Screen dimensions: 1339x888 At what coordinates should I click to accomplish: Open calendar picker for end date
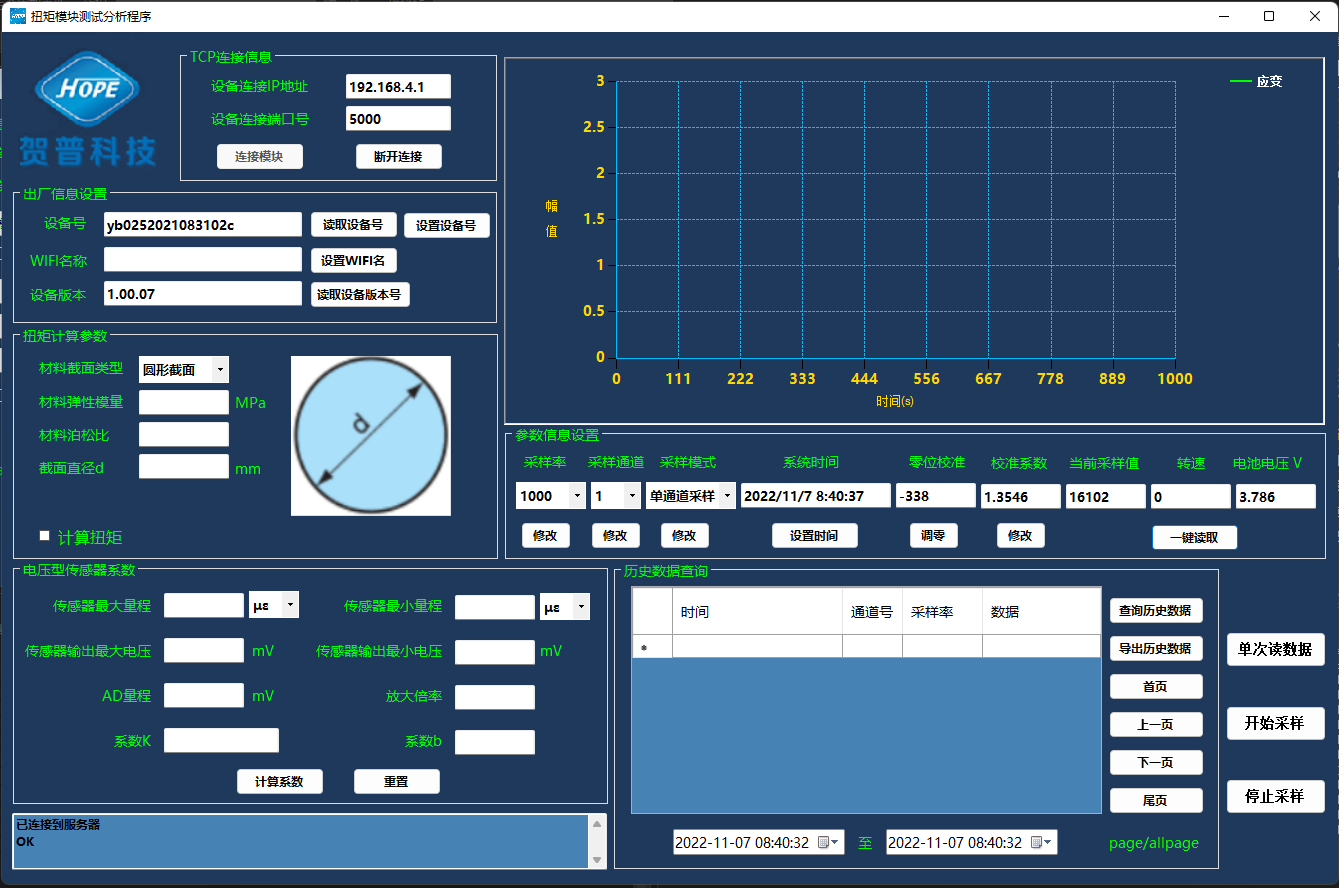click(x=1043, y=843)
